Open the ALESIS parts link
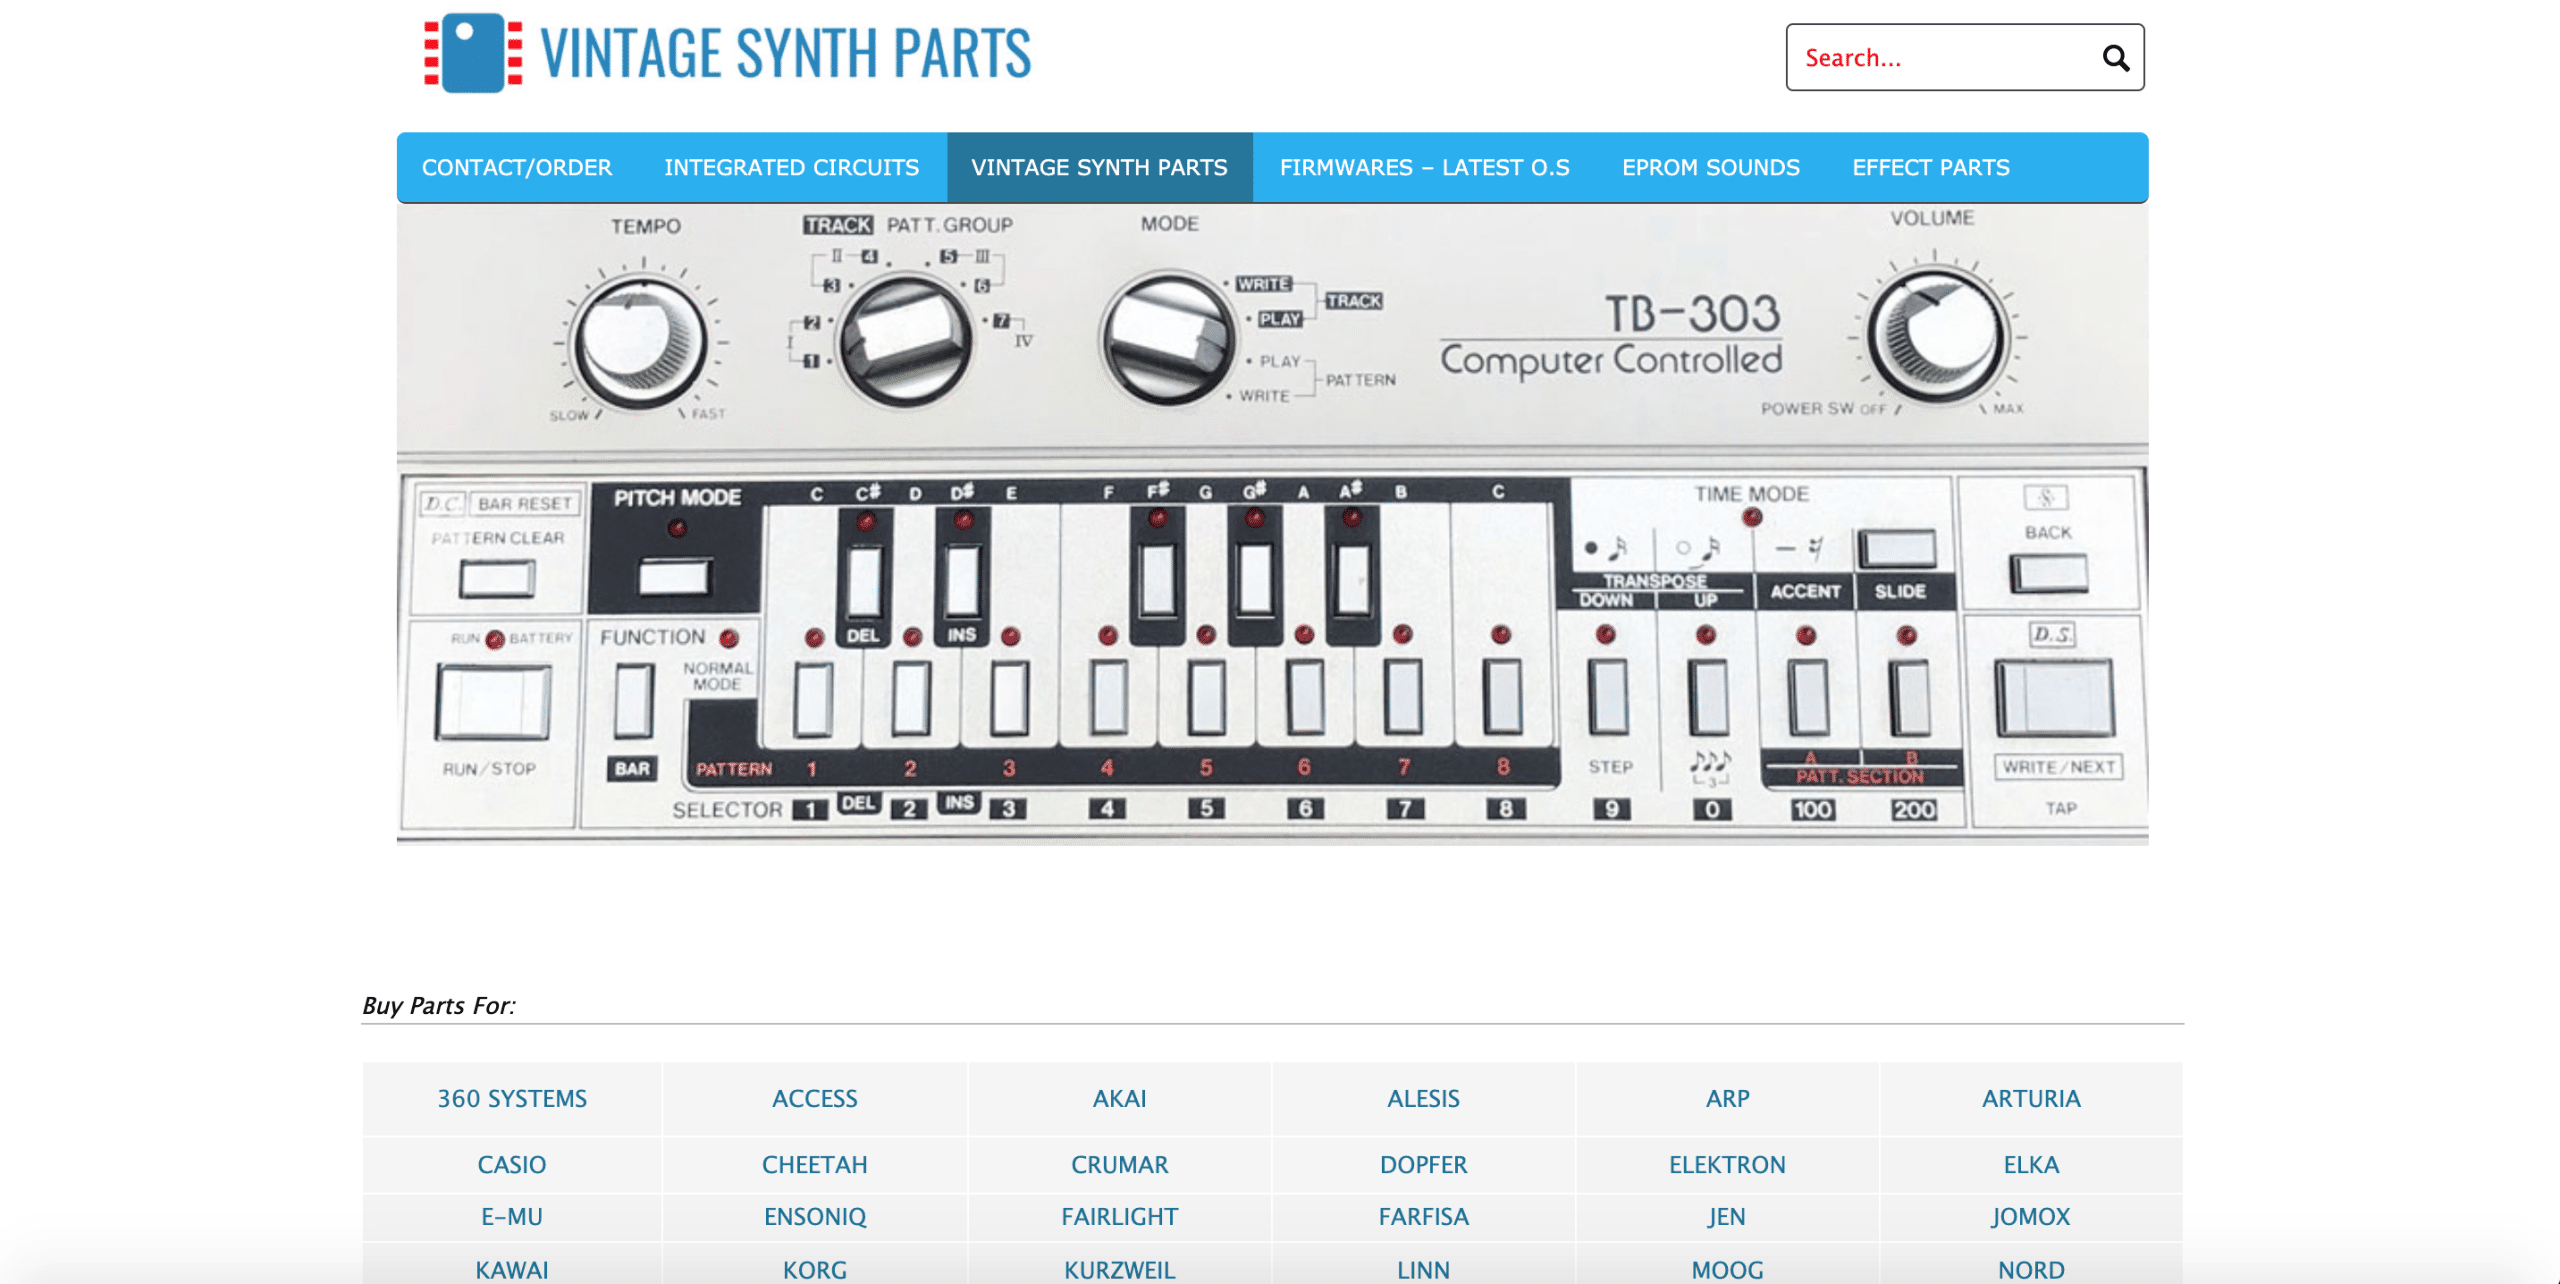Image resolution: width=2560 pixels, height=1284 pixels. tap(1423, 1098)
